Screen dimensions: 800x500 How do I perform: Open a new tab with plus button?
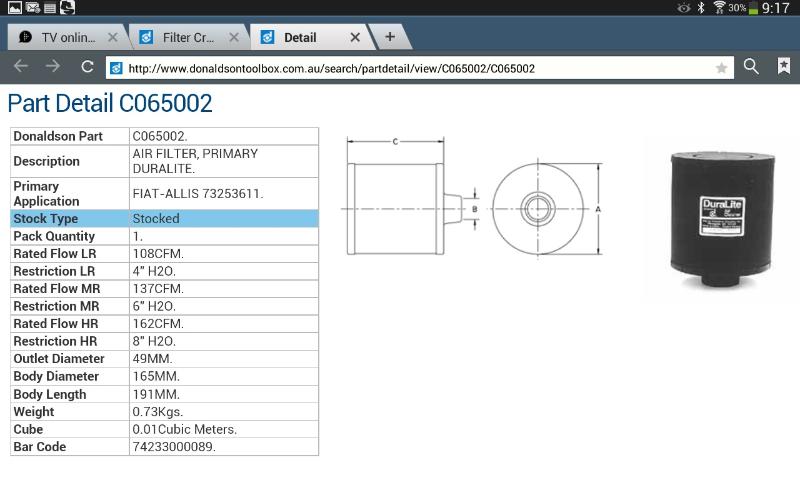point(390,37)
